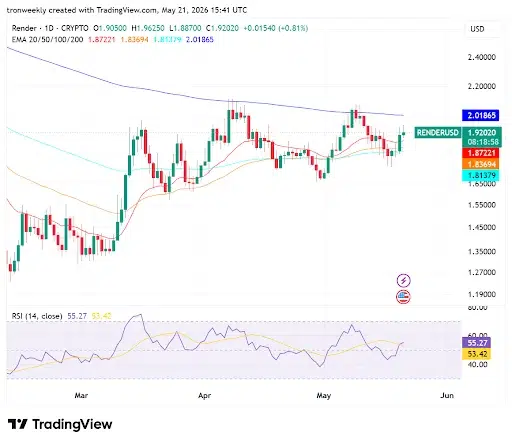Click the EMA legend value 1.83694
Viewport: 512px width, 444px height.
coord(134,40)
